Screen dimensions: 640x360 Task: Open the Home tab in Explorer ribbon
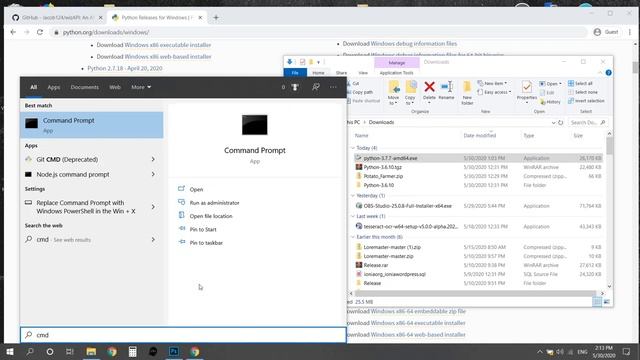pyautogui.click(x=318, y=73)
